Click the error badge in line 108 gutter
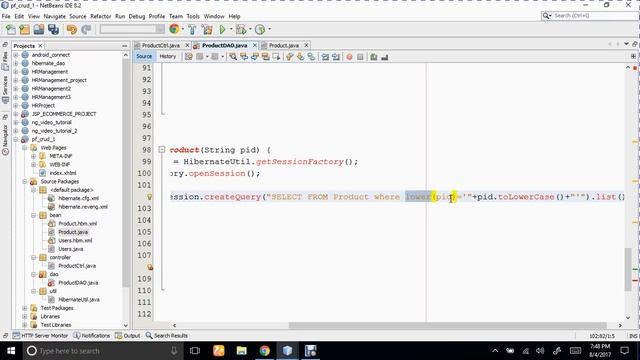 pyautogui.click(x=150, y=267)
